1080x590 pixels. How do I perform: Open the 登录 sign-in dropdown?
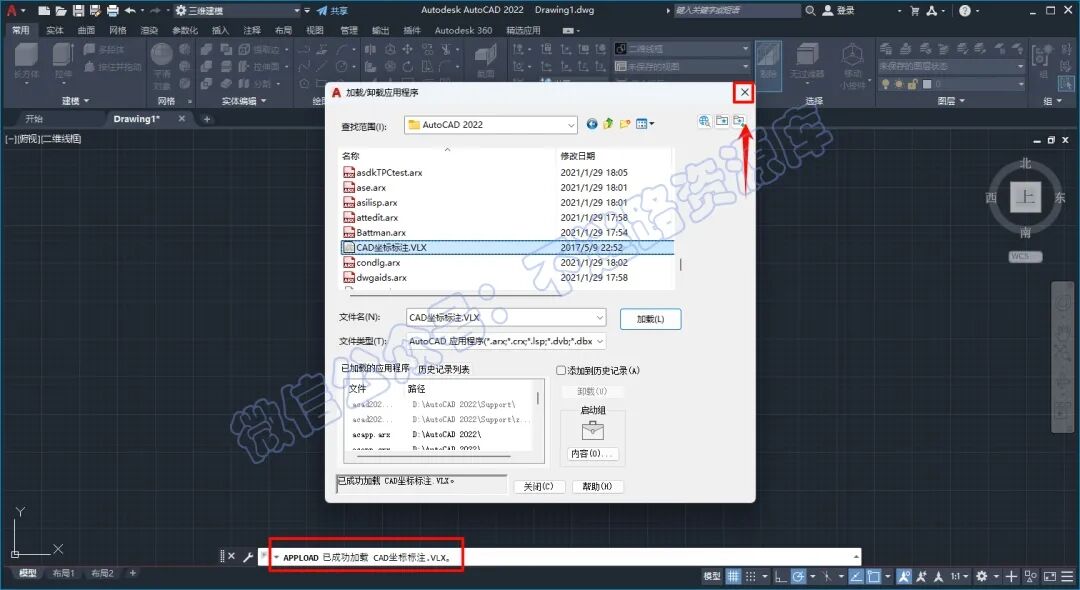point(900,11)
